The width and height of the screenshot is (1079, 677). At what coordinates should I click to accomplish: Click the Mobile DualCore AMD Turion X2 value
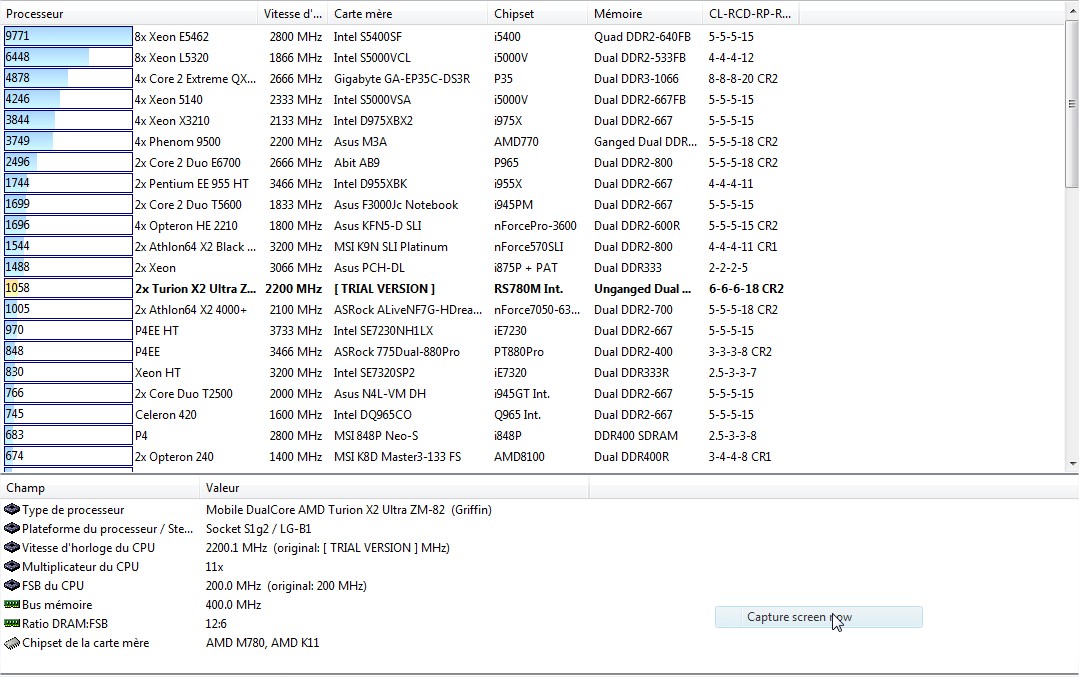point(349,510)
